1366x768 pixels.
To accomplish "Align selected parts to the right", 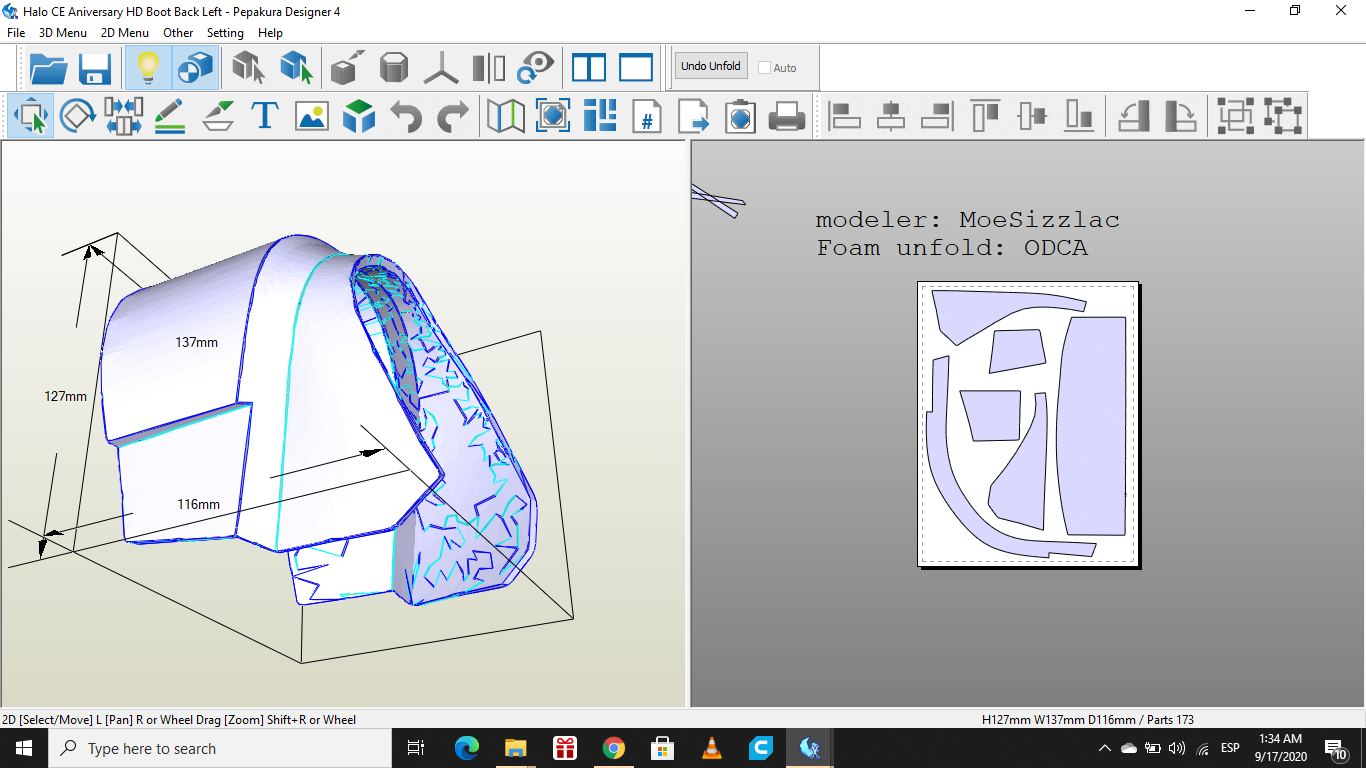I will 938,116.
